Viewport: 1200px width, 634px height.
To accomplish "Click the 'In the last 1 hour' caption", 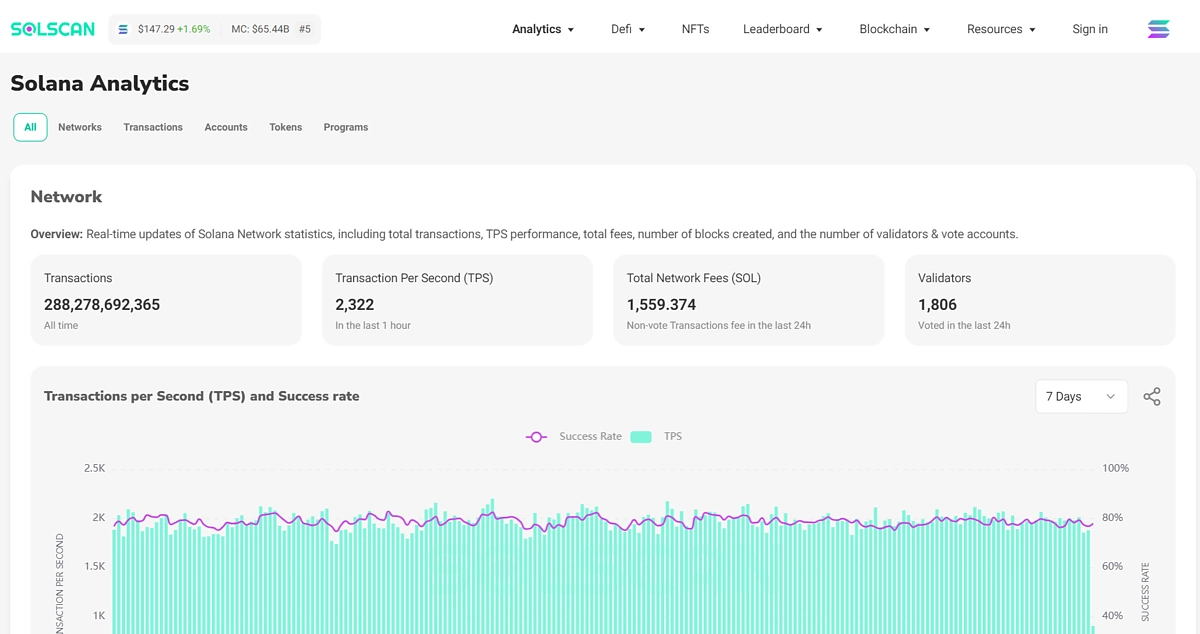I will (x=373, y=326).
